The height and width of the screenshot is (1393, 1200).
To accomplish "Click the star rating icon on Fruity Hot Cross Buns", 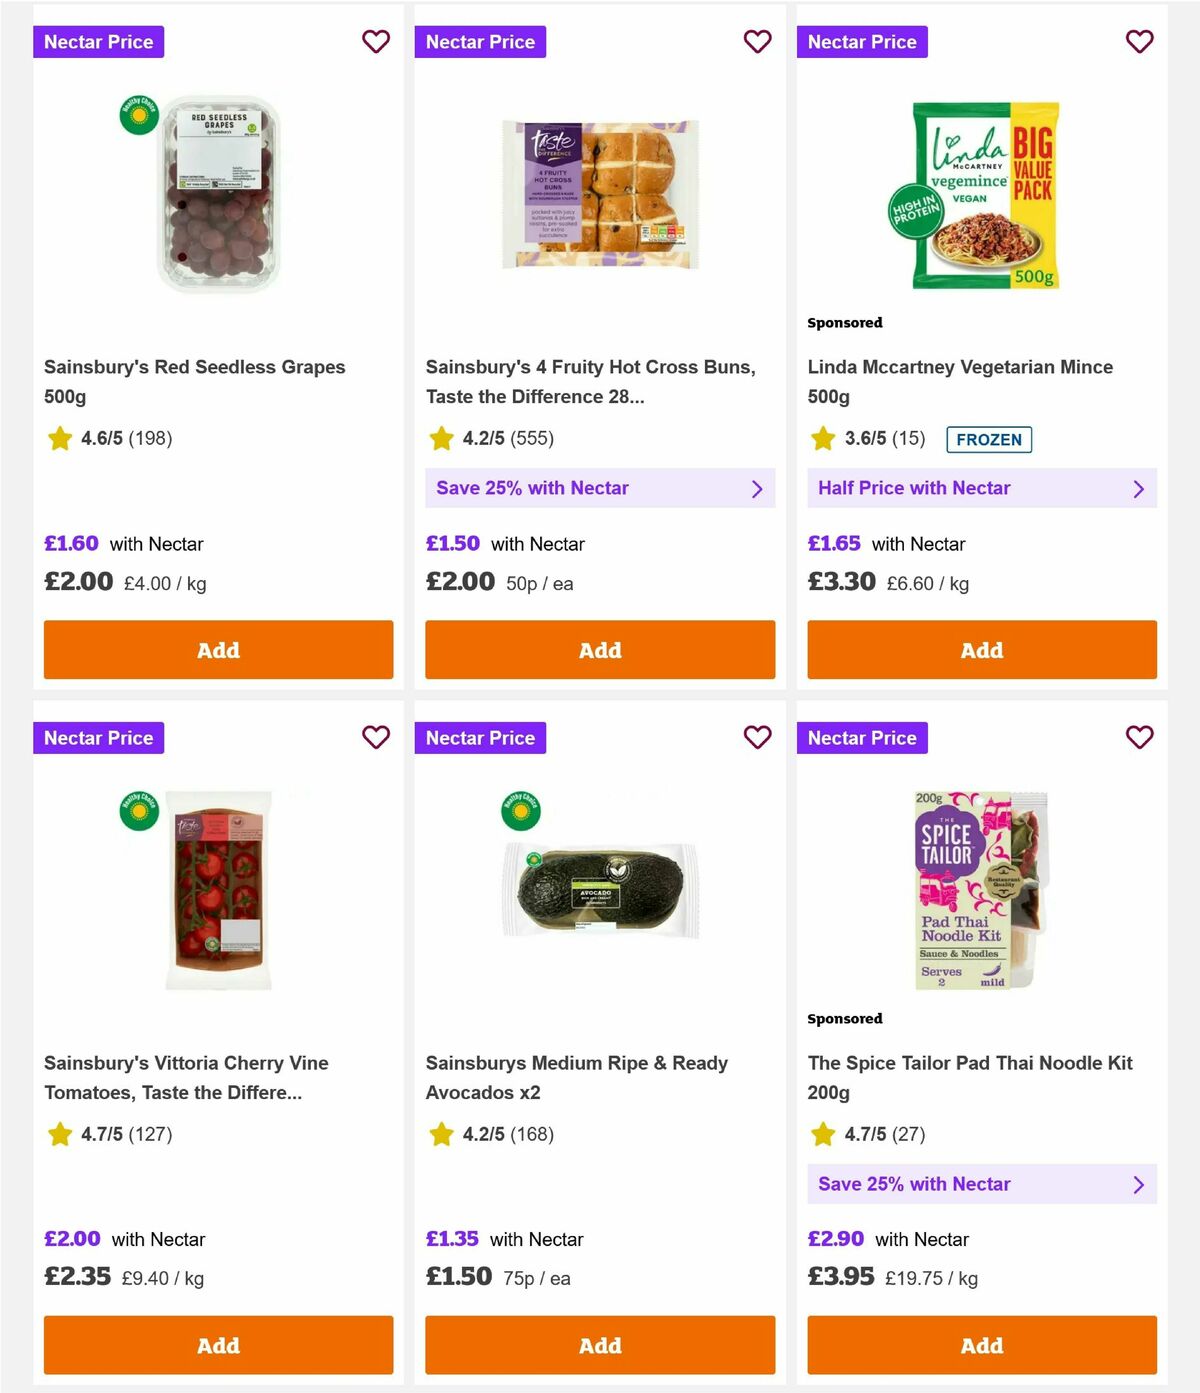I will (441, 438).
